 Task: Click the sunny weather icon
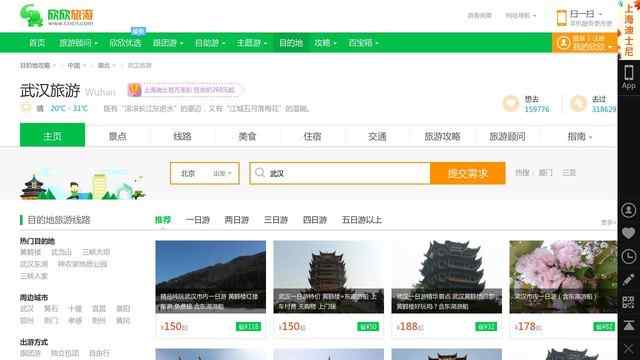[x=26, y=108]
